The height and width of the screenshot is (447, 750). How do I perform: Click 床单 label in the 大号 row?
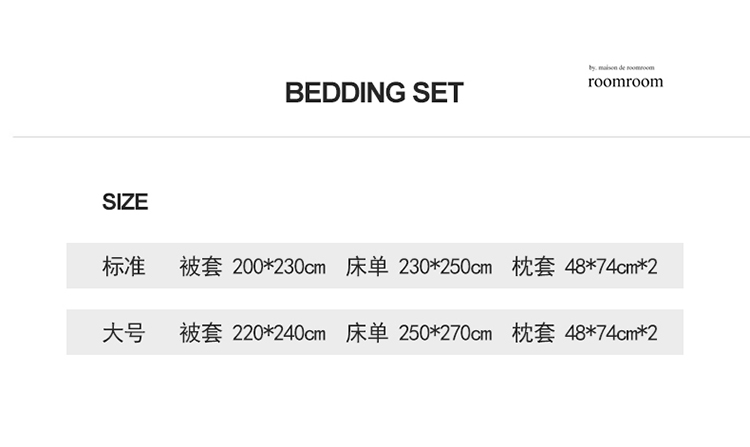coord(366,333)
